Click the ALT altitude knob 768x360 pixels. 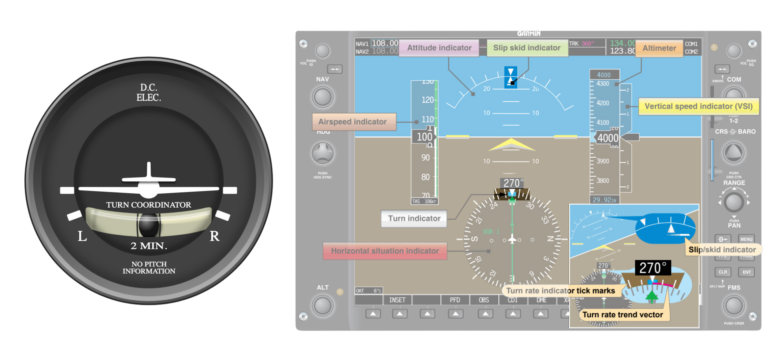[x=322, y=305]
